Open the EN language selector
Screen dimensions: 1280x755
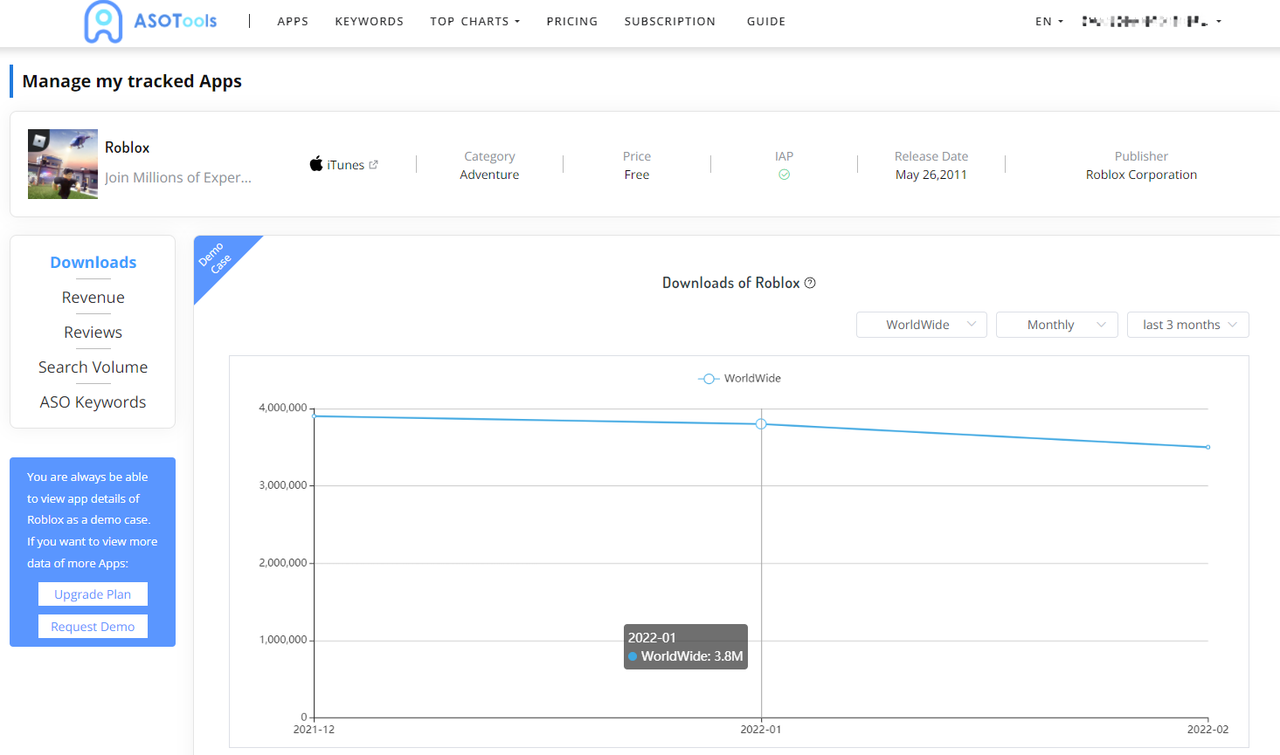[1046, 21]
